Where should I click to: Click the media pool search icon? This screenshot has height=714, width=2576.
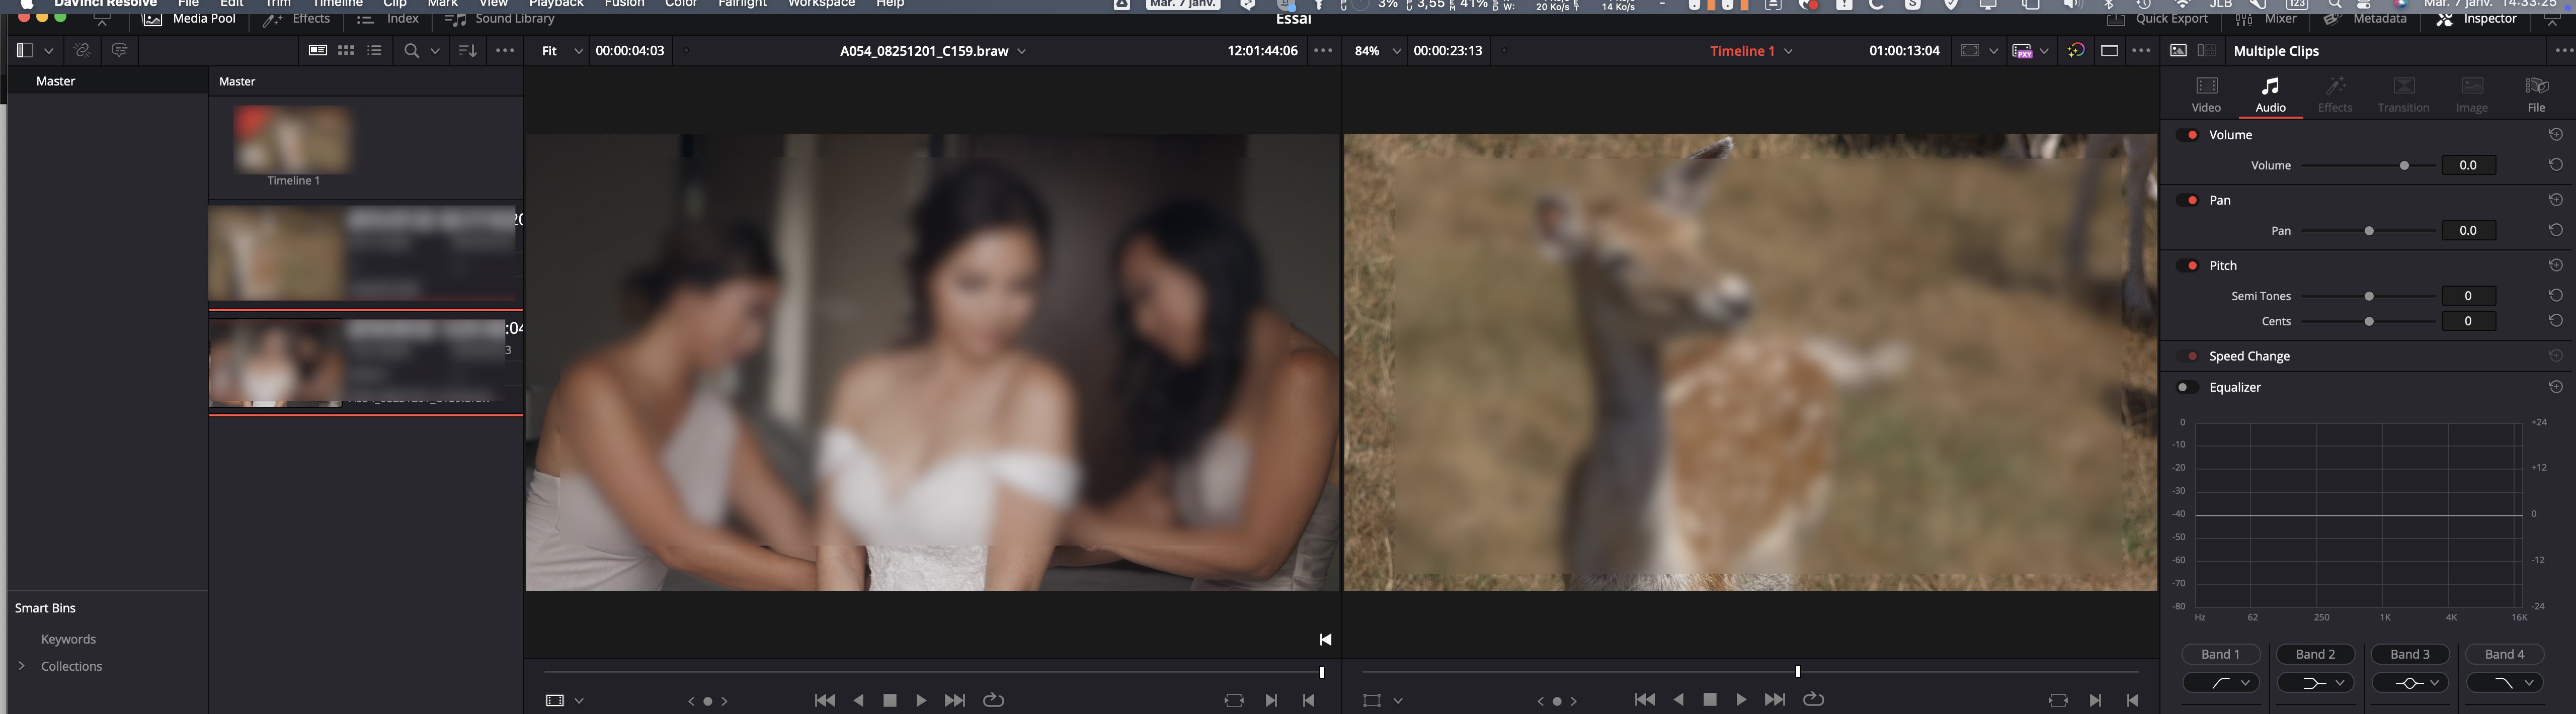pyautogui.click(x=411, y=50)
